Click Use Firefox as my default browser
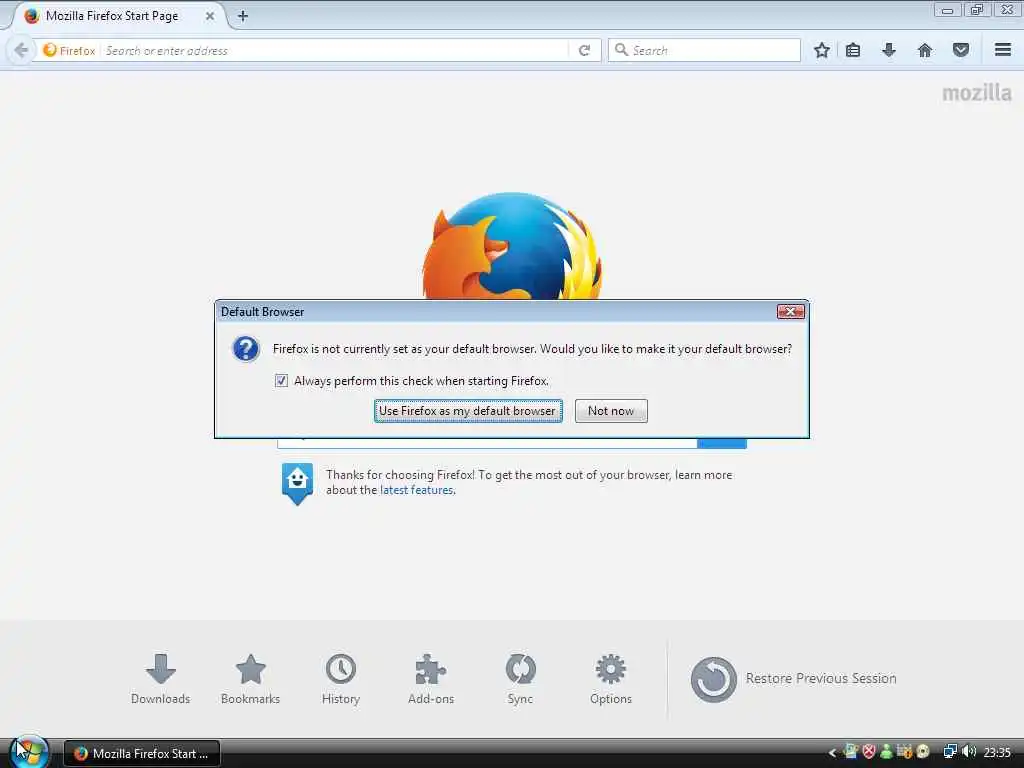Screen dimensions: 1024x768 [468, 411]
